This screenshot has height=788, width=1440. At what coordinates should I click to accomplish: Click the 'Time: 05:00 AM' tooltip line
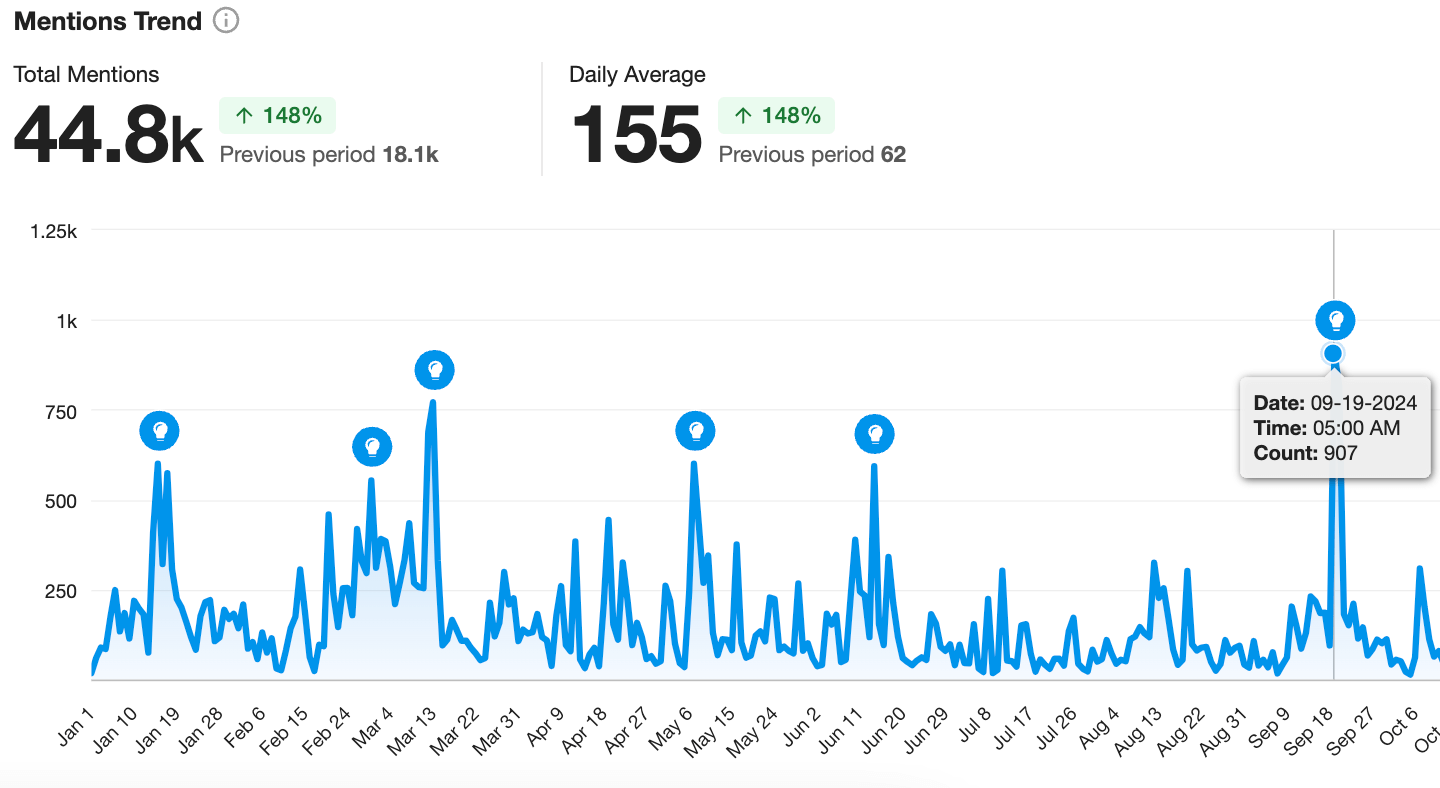click(x=1326, y=428)
